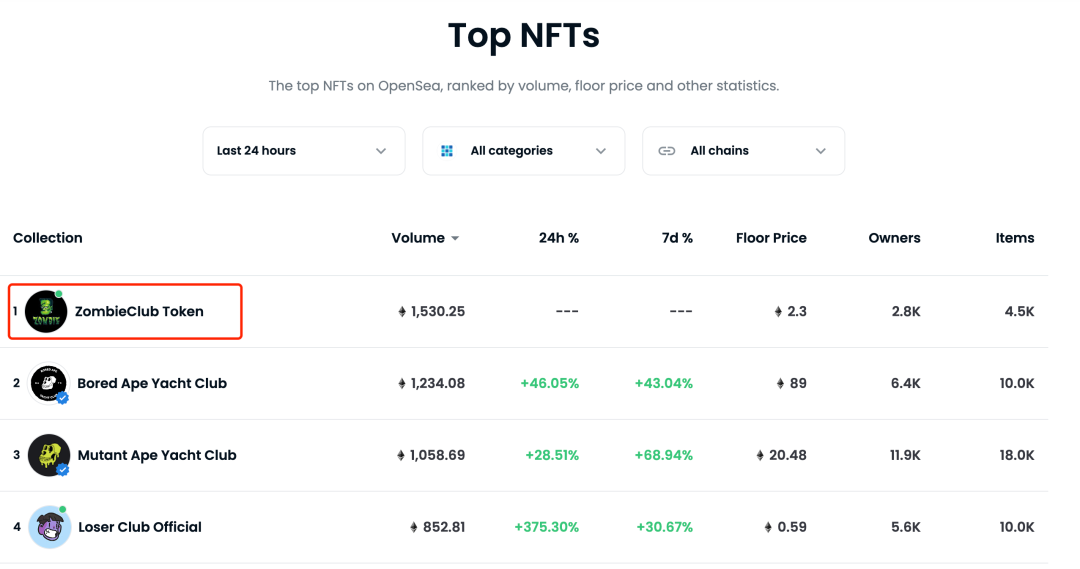Click the ZombieClub Token collection avatar
This screenshot has width=1080, height=569.
point(46,312)
